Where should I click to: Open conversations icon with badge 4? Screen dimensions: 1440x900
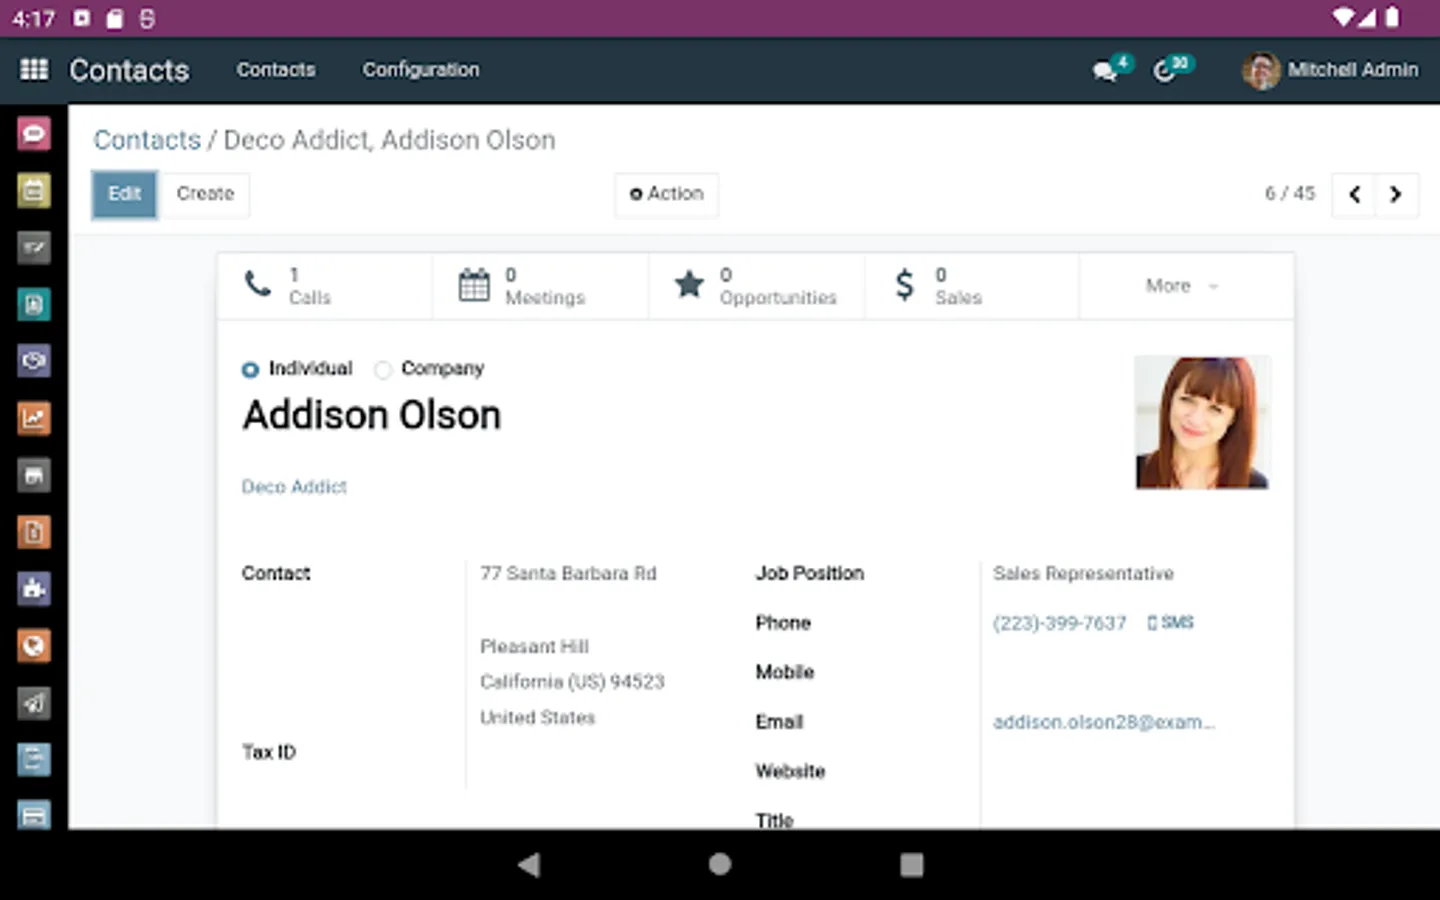pyautogui.click(x=1110, y=69)
